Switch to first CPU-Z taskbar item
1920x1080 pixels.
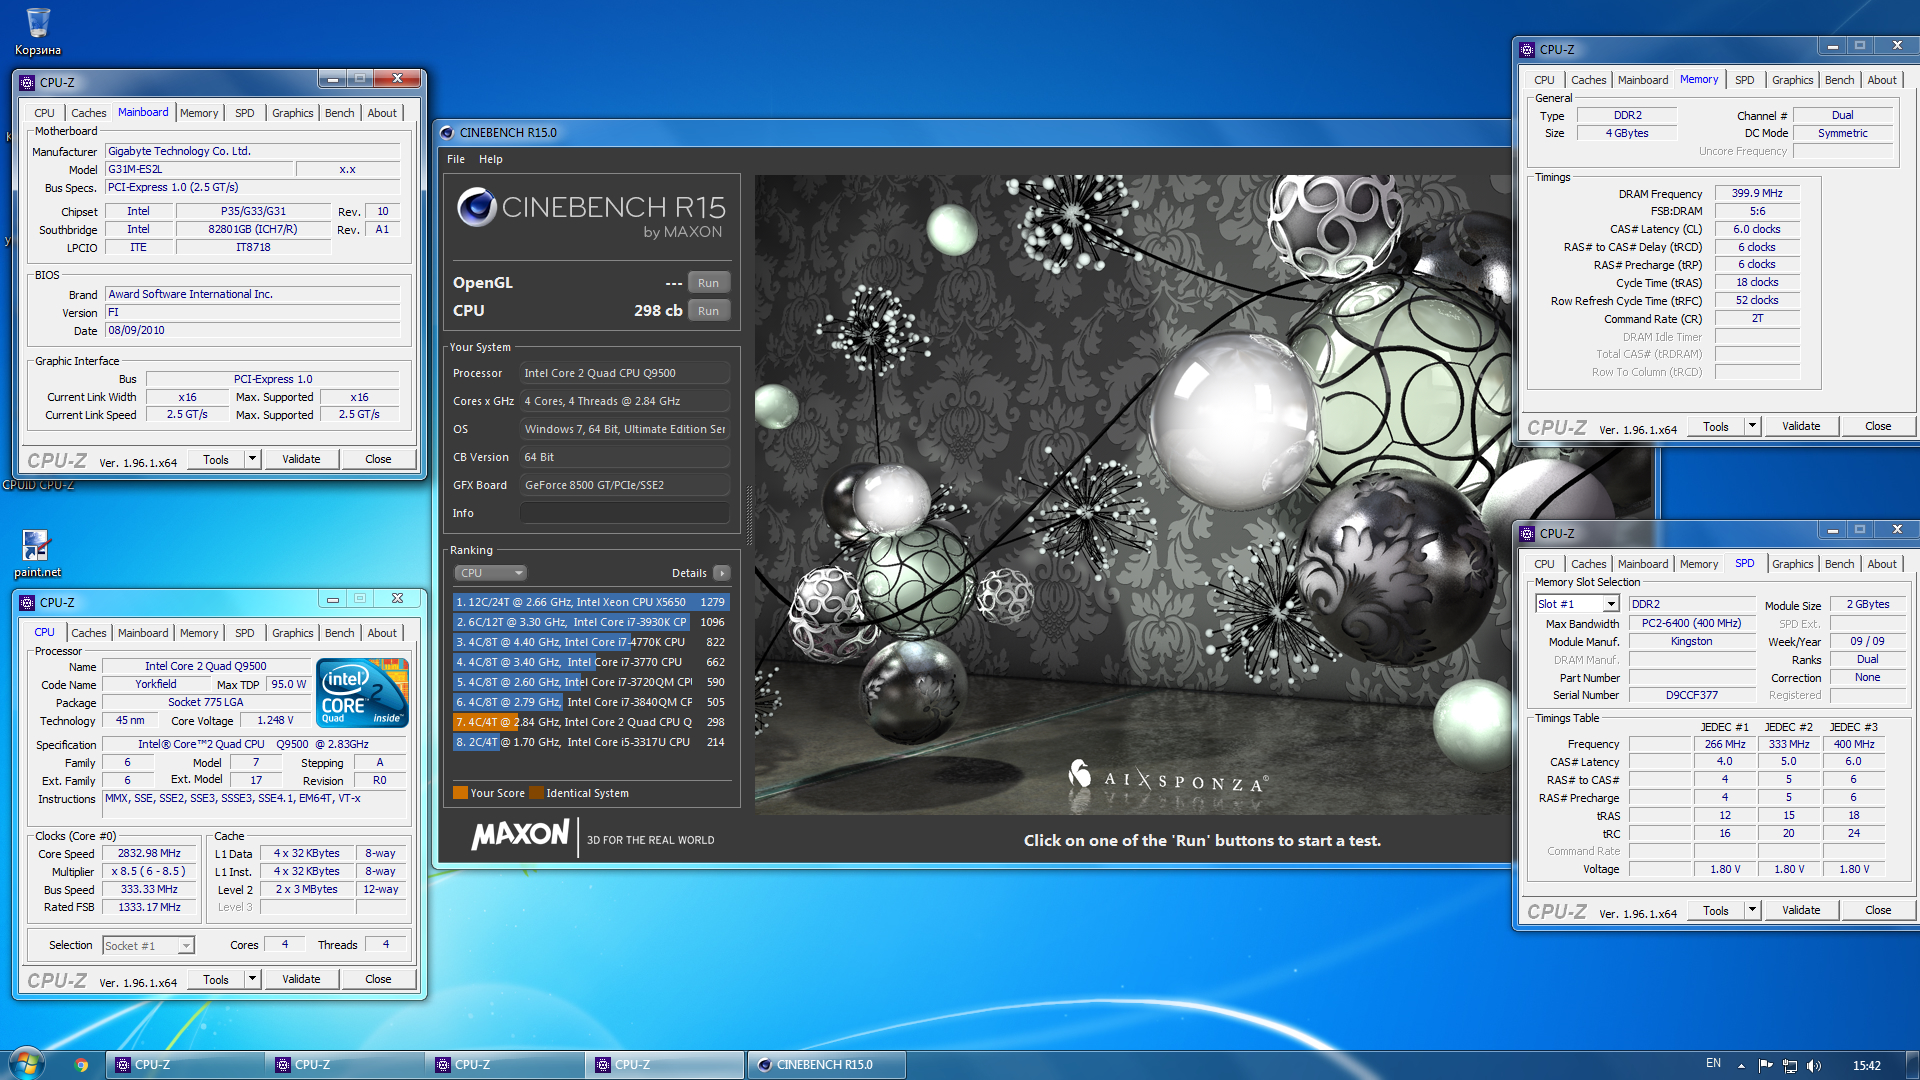(186, 1065)
